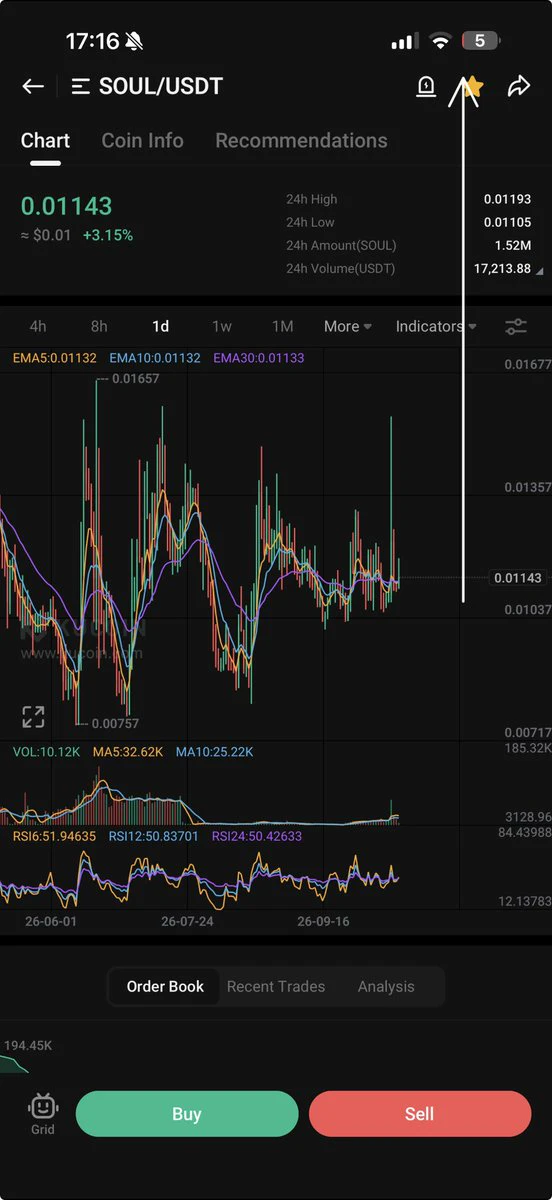Tap the 0.00757 chart low marker
552x1200 pixels.
click(x=114, y=723)
